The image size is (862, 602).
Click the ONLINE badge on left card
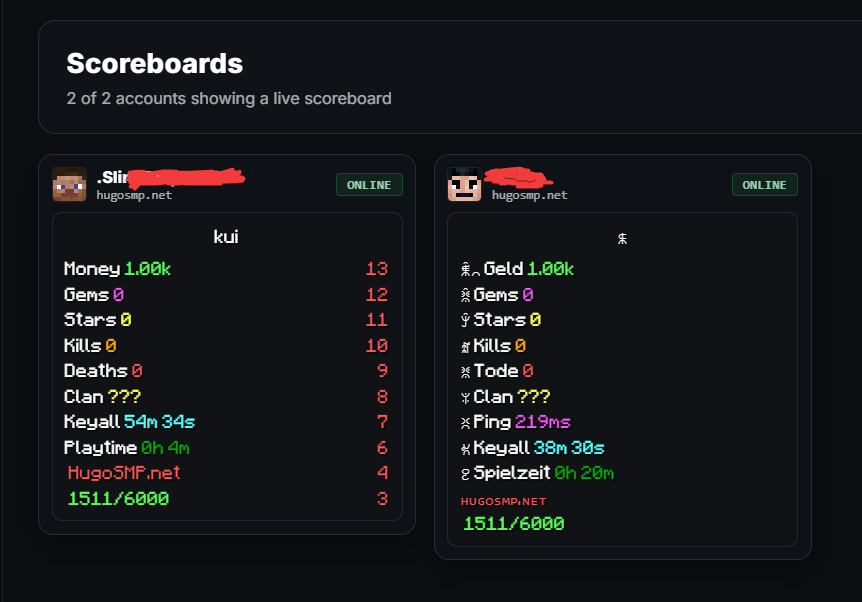(x=369, y=185)
